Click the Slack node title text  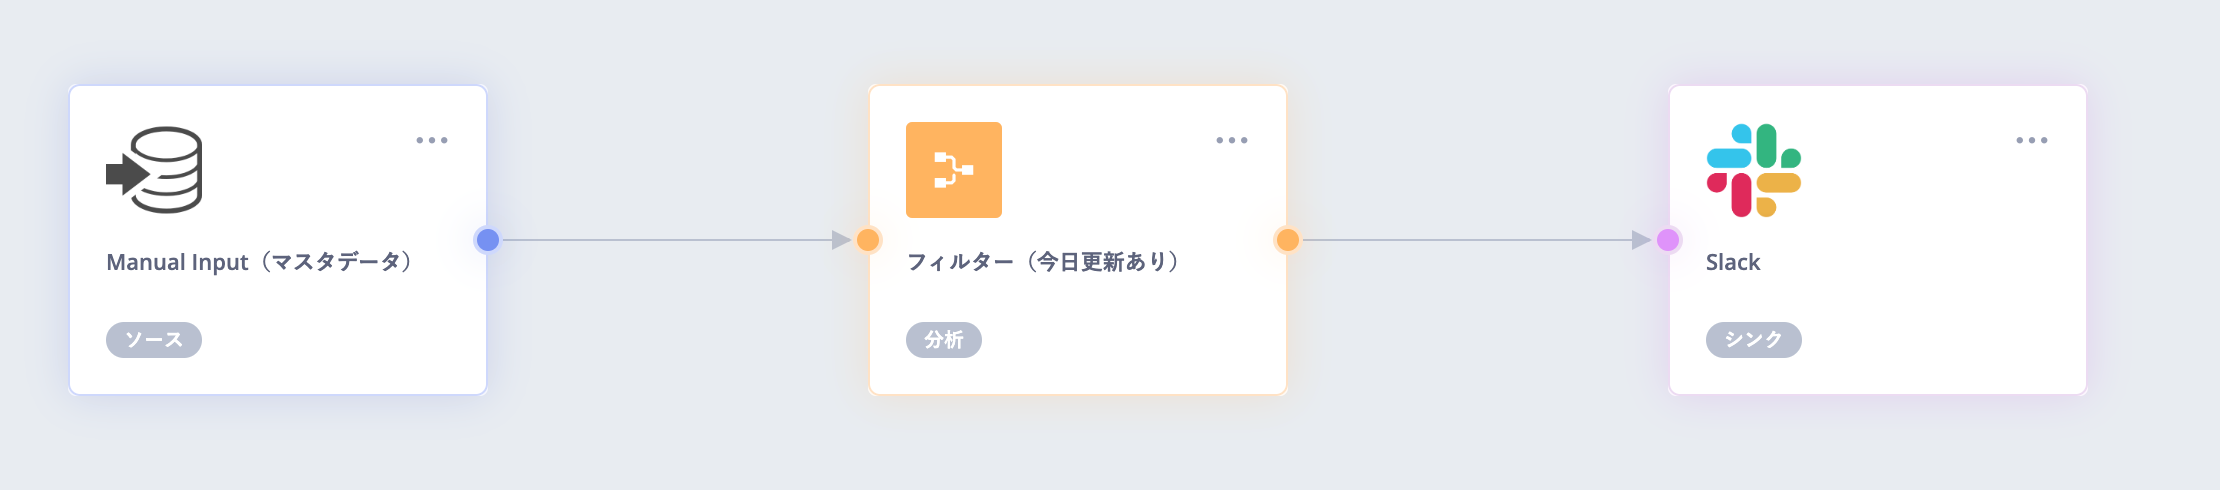[x=1733, y=262]
